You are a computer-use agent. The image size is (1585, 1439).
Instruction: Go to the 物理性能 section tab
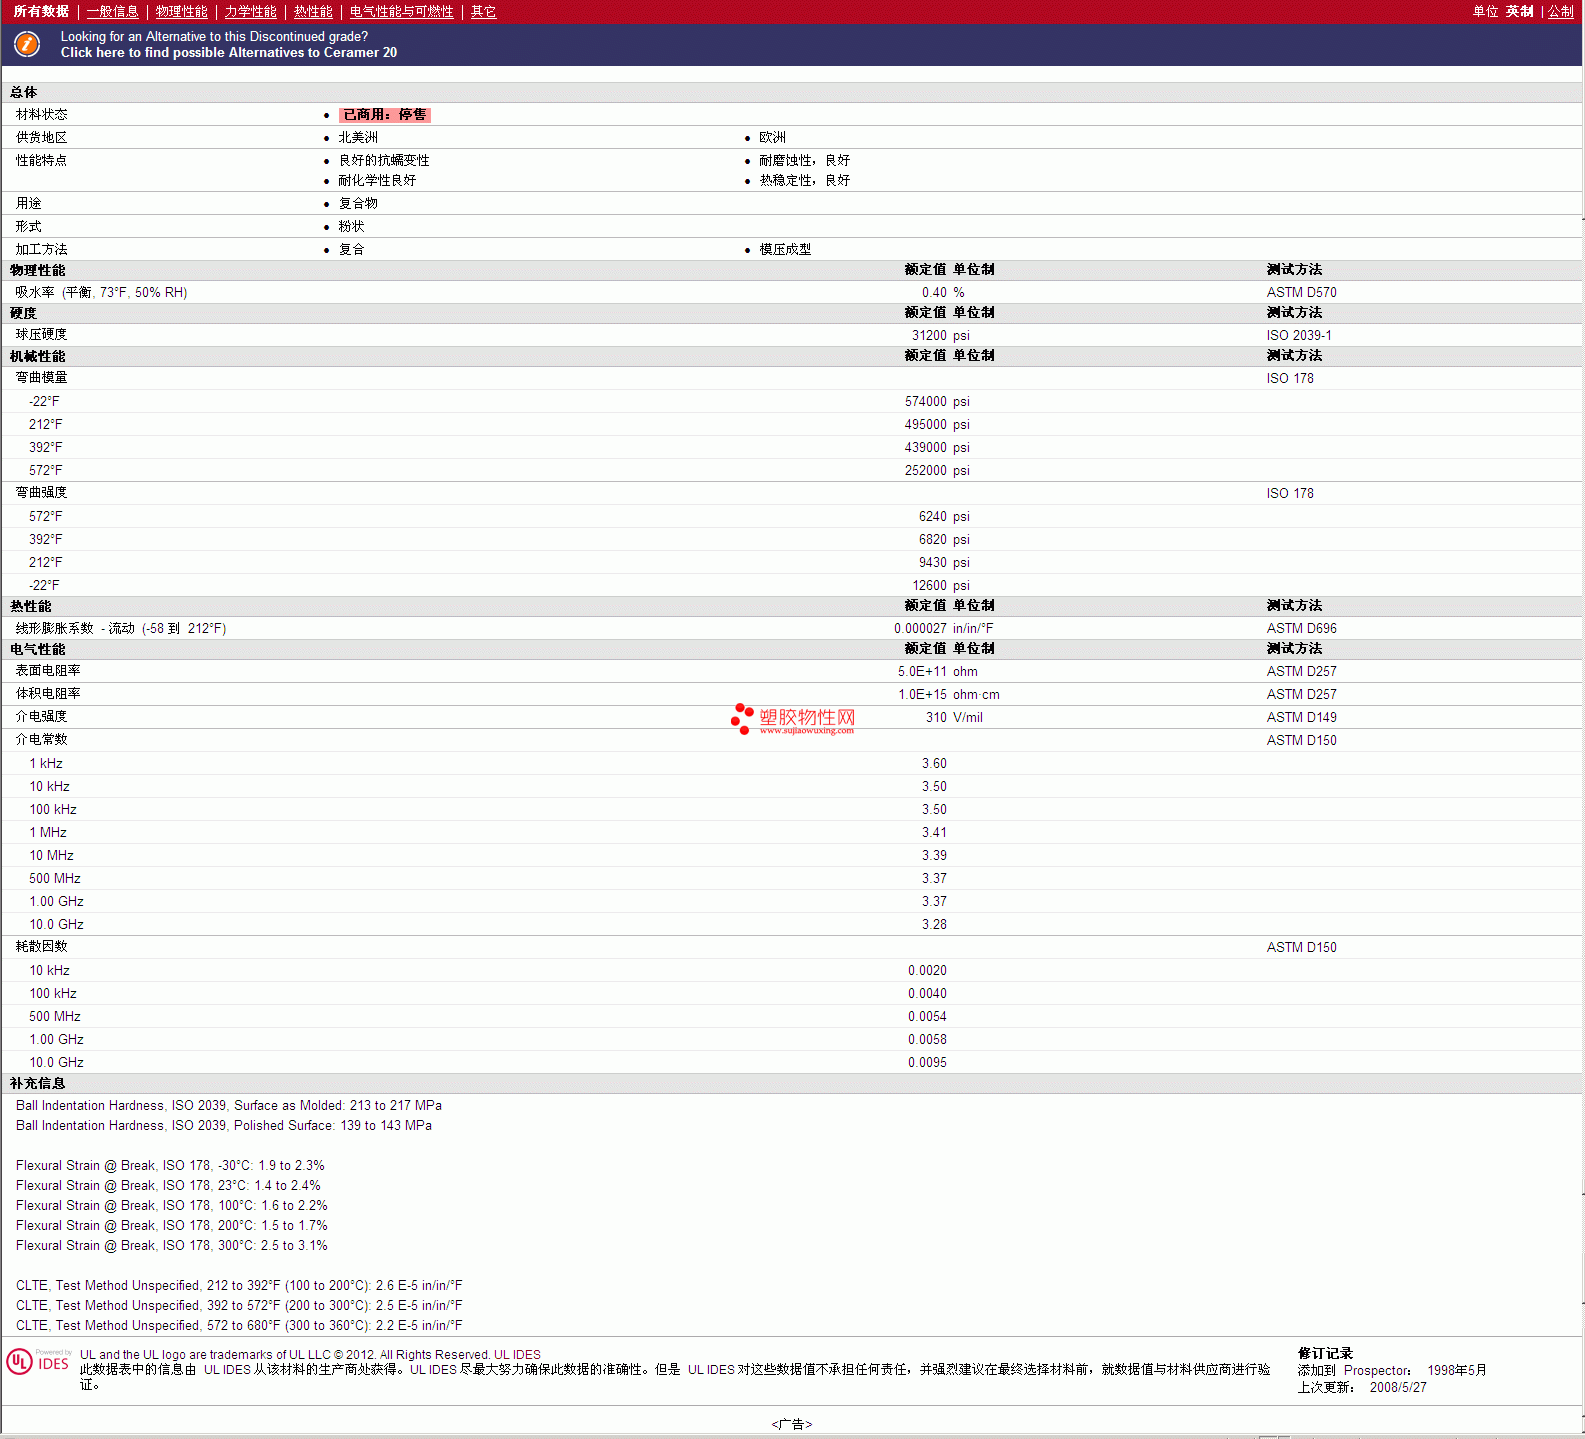(181, 12)
